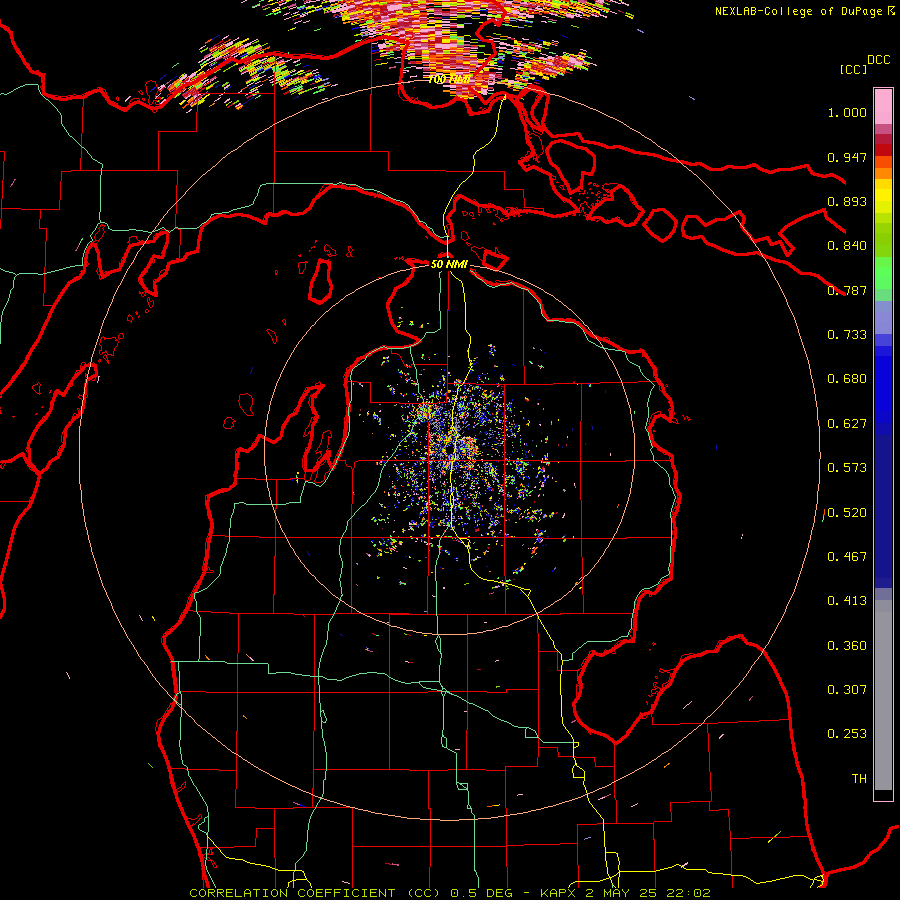
Task: Select the 0.307 scale value
Action: pos(847,690)
